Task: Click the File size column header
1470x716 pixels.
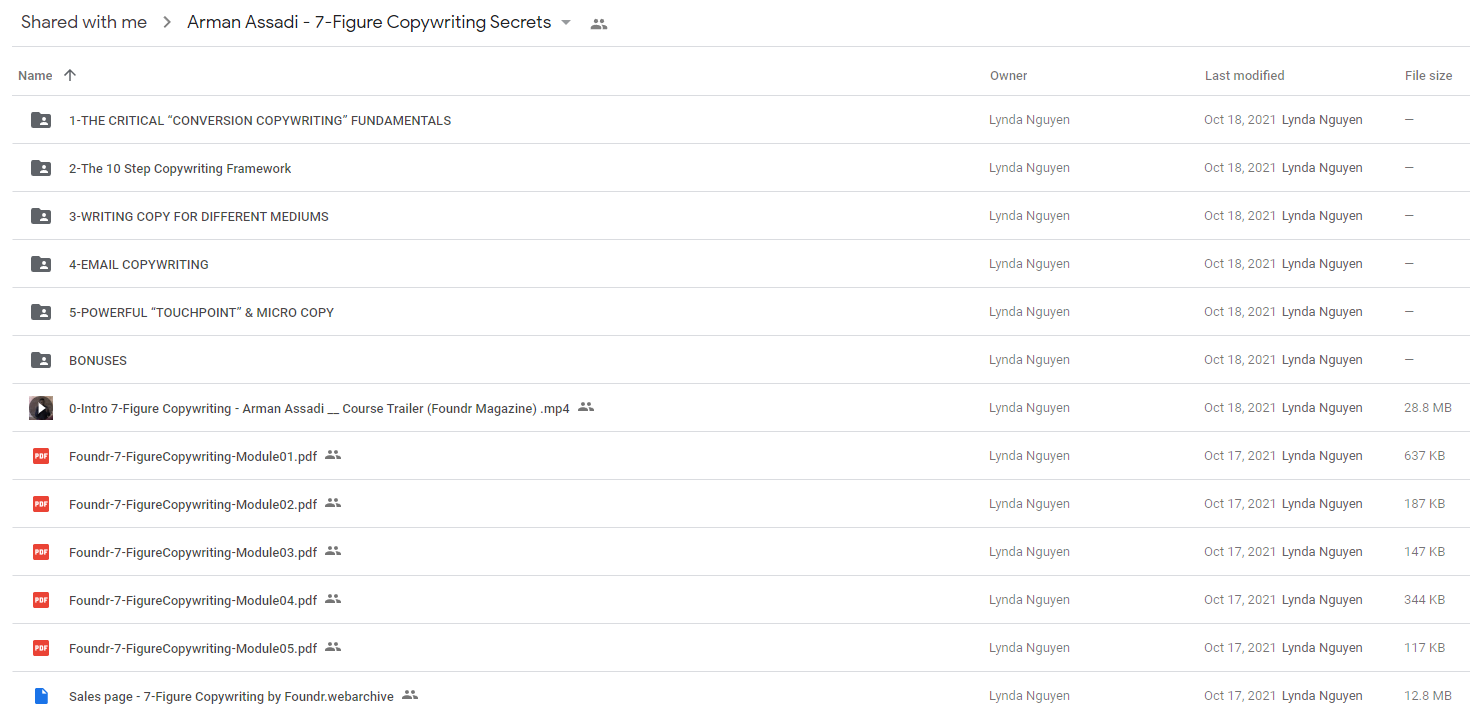Action: pyautogui.click(x=1429, y=76)
